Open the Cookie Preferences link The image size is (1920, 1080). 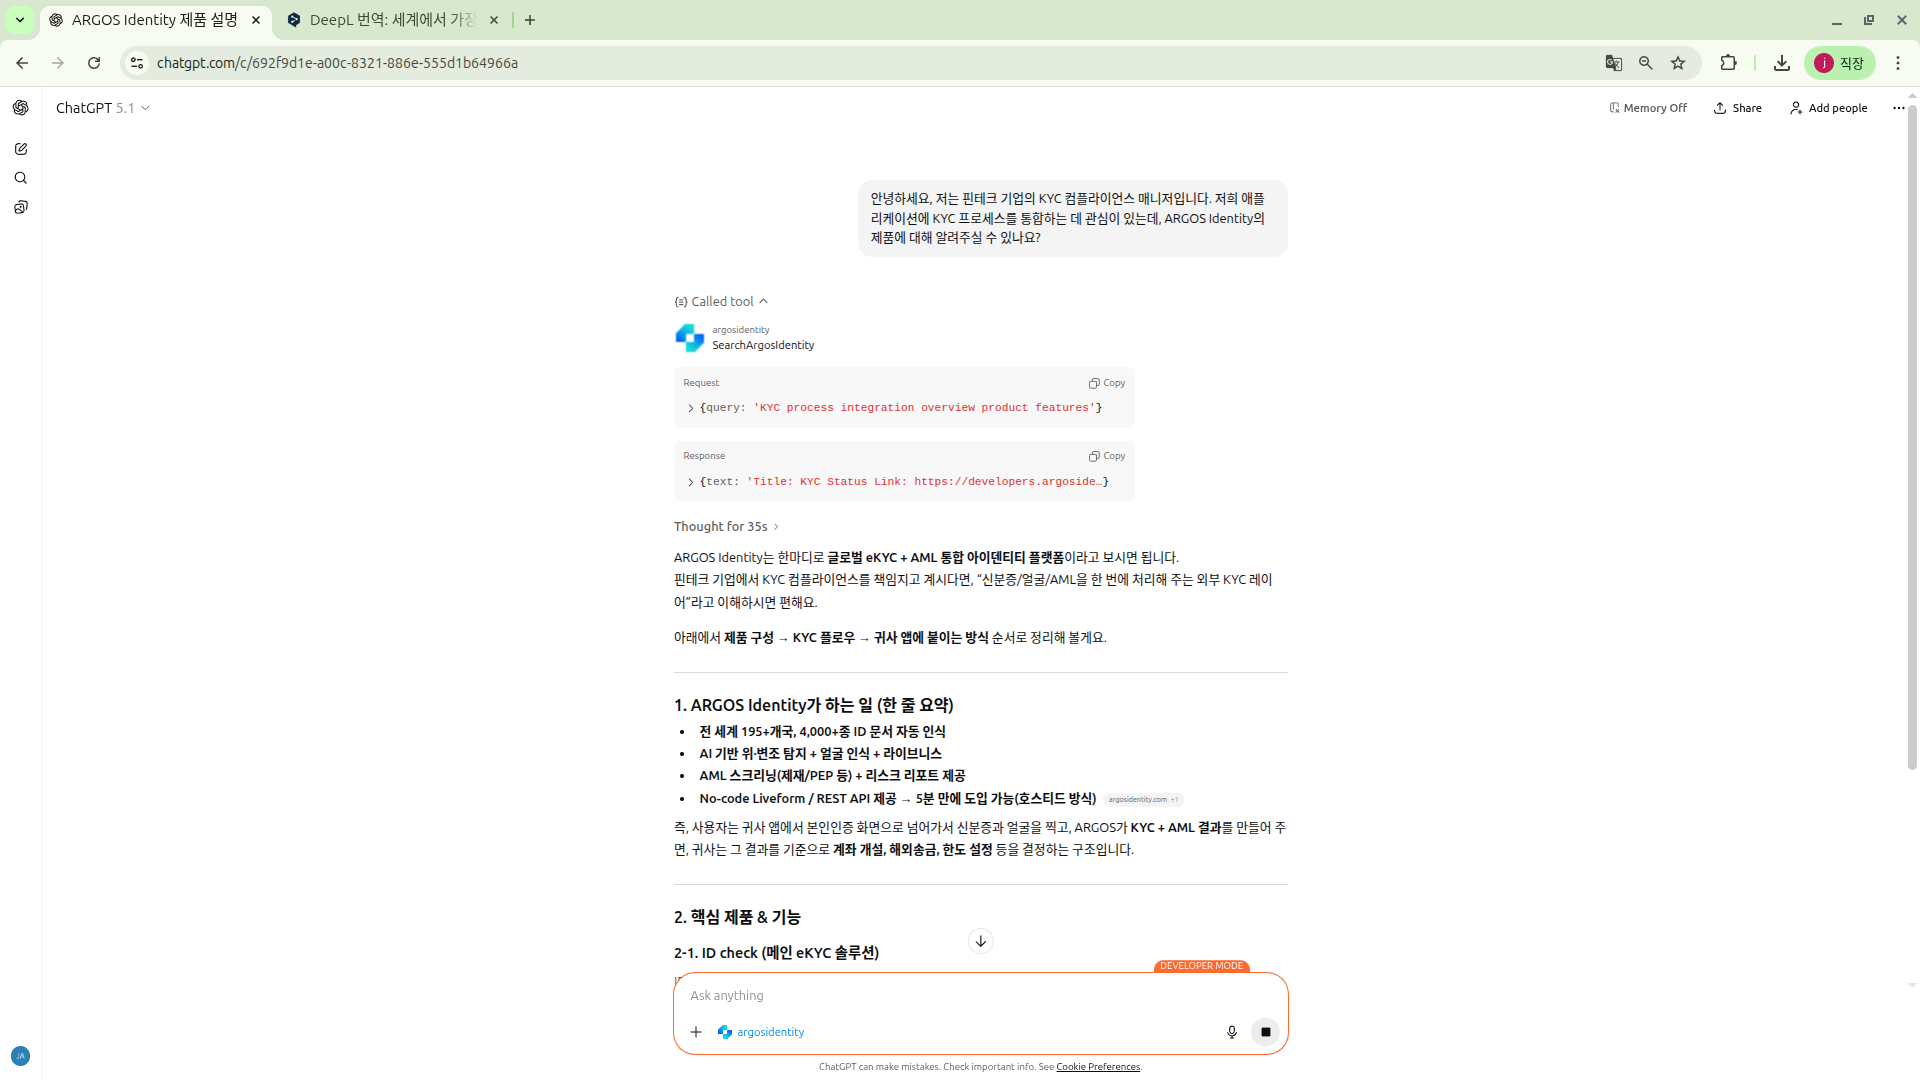point(1097,1066)
